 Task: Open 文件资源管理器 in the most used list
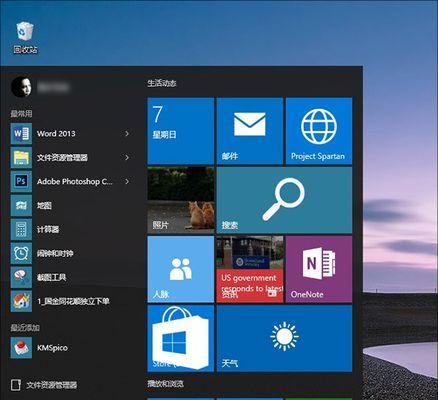tap(71, 158)
